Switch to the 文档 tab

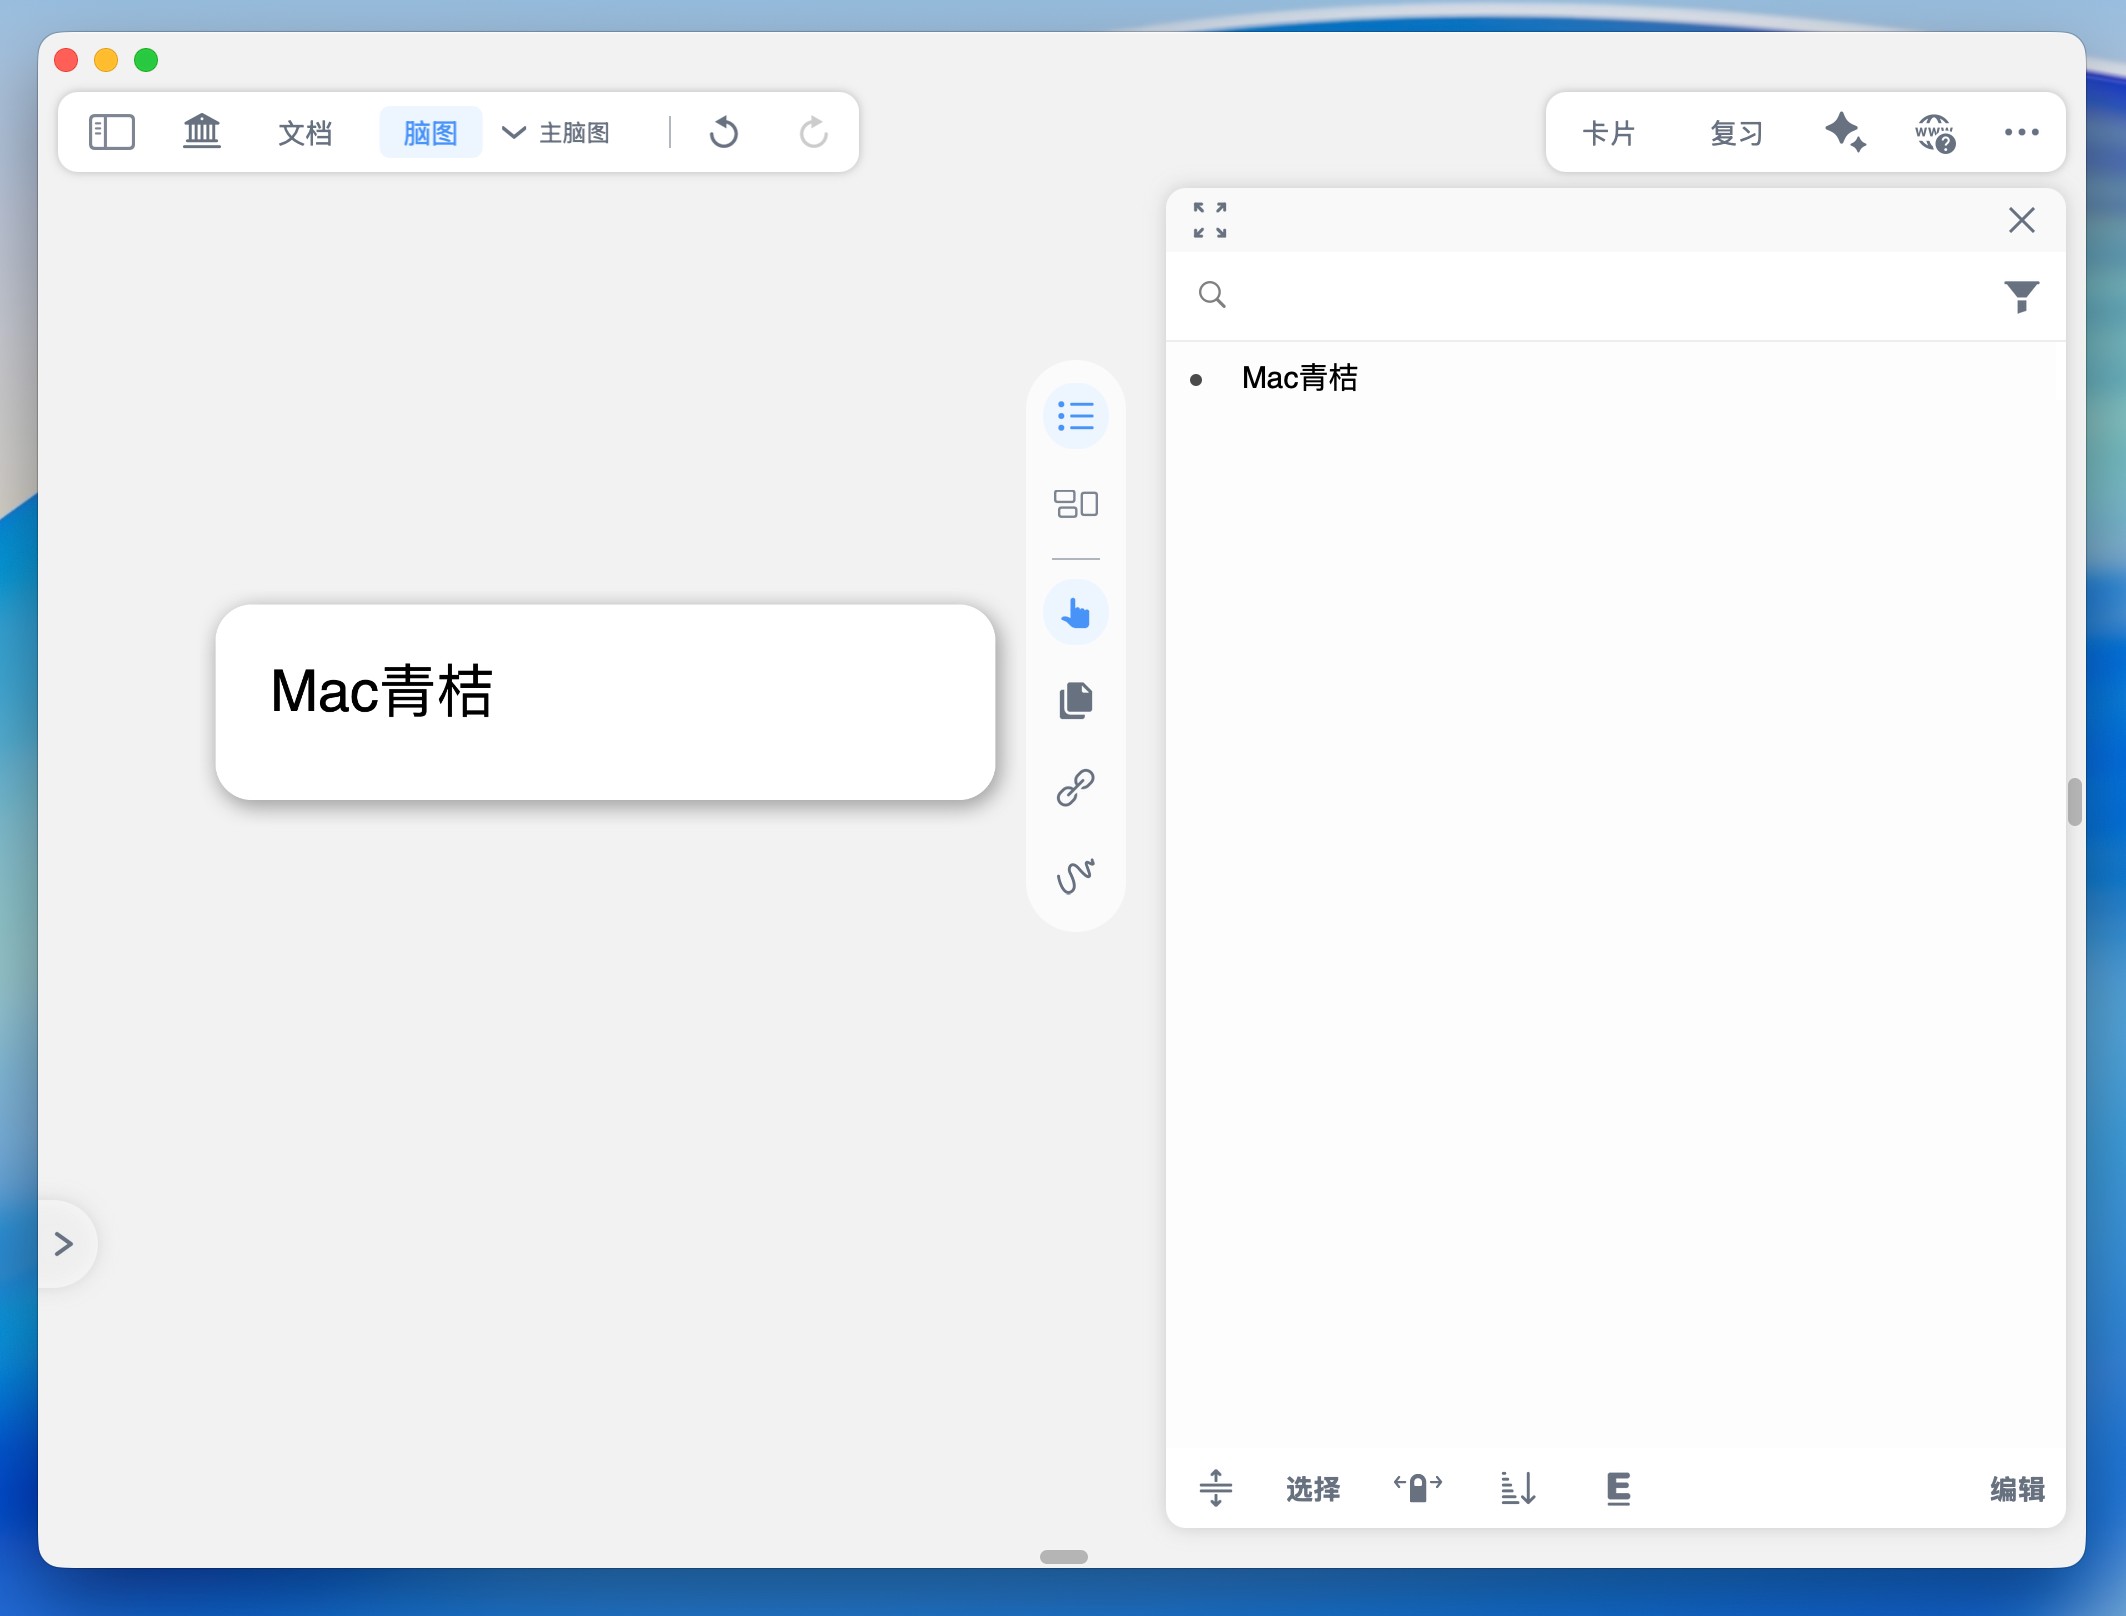(x=305, y=133)
